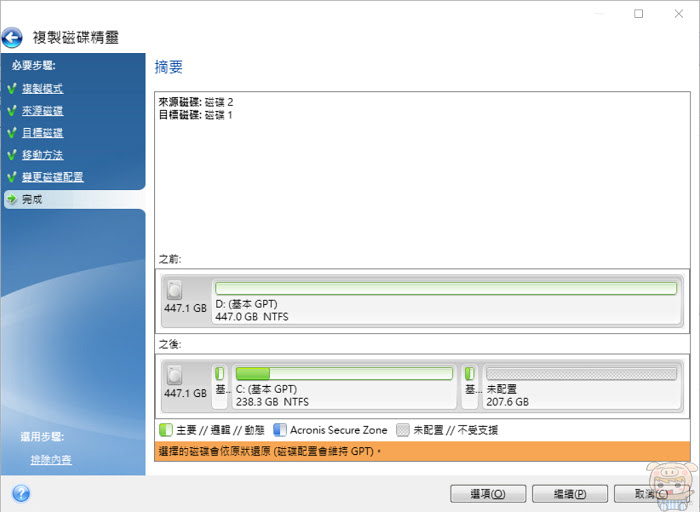700x512 pixels.
Task: Open the 來源磁碟 step
Action: point(43,110)
